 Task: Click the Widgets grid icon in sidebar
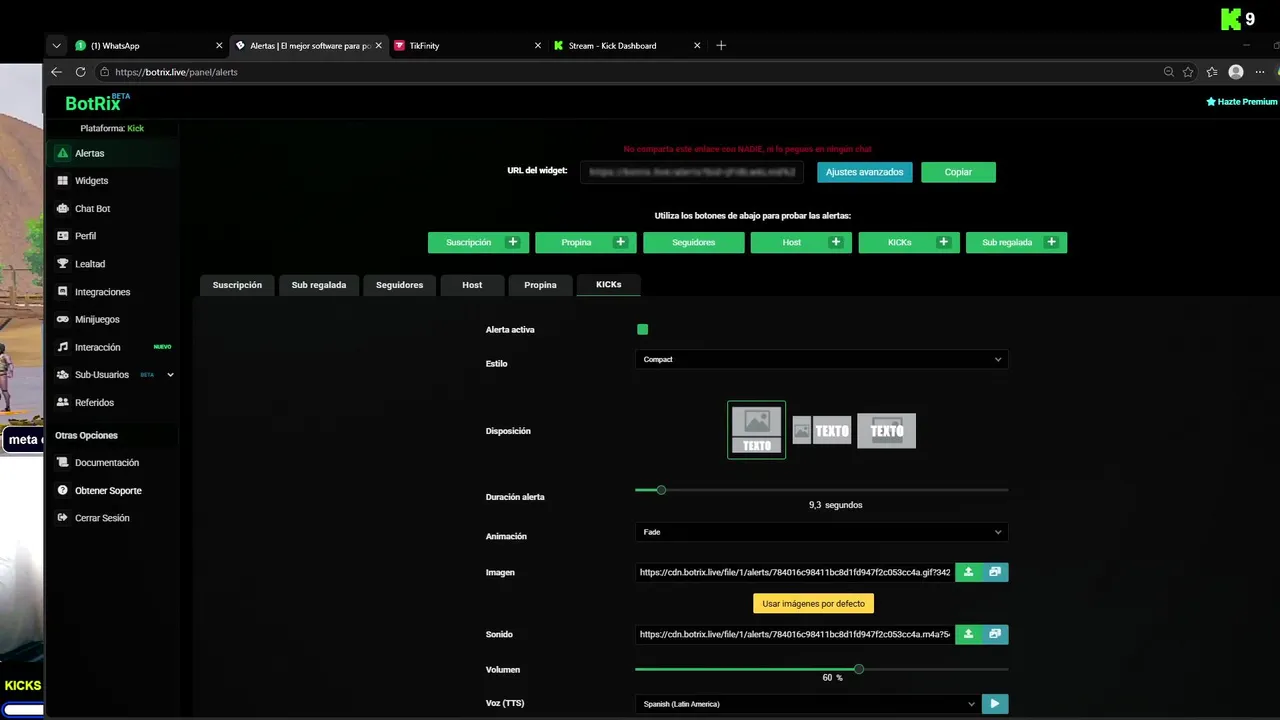[63, 181]
